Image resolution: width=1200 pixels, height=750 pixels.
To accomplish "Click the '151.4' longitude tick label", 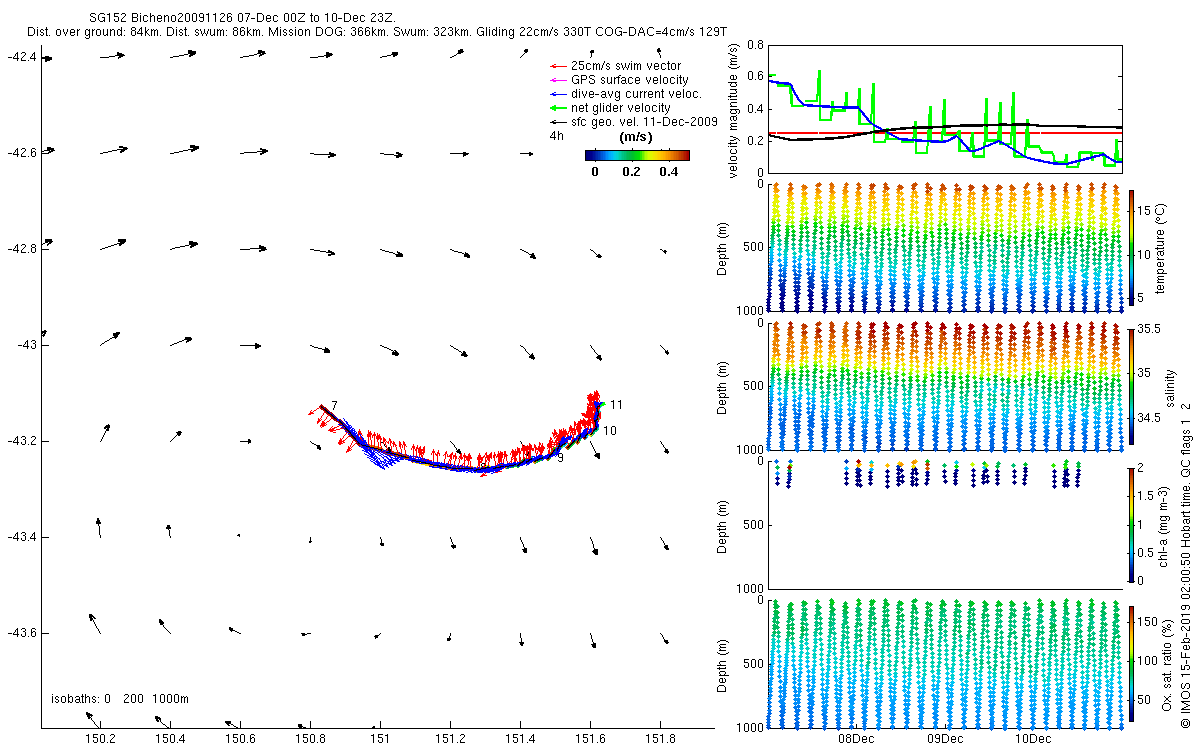I will point(520,738).
